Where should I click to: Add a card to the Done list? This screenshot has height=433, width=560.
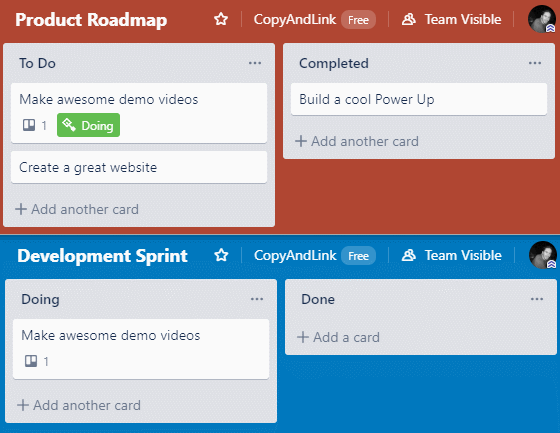click(x=338, y=337)
